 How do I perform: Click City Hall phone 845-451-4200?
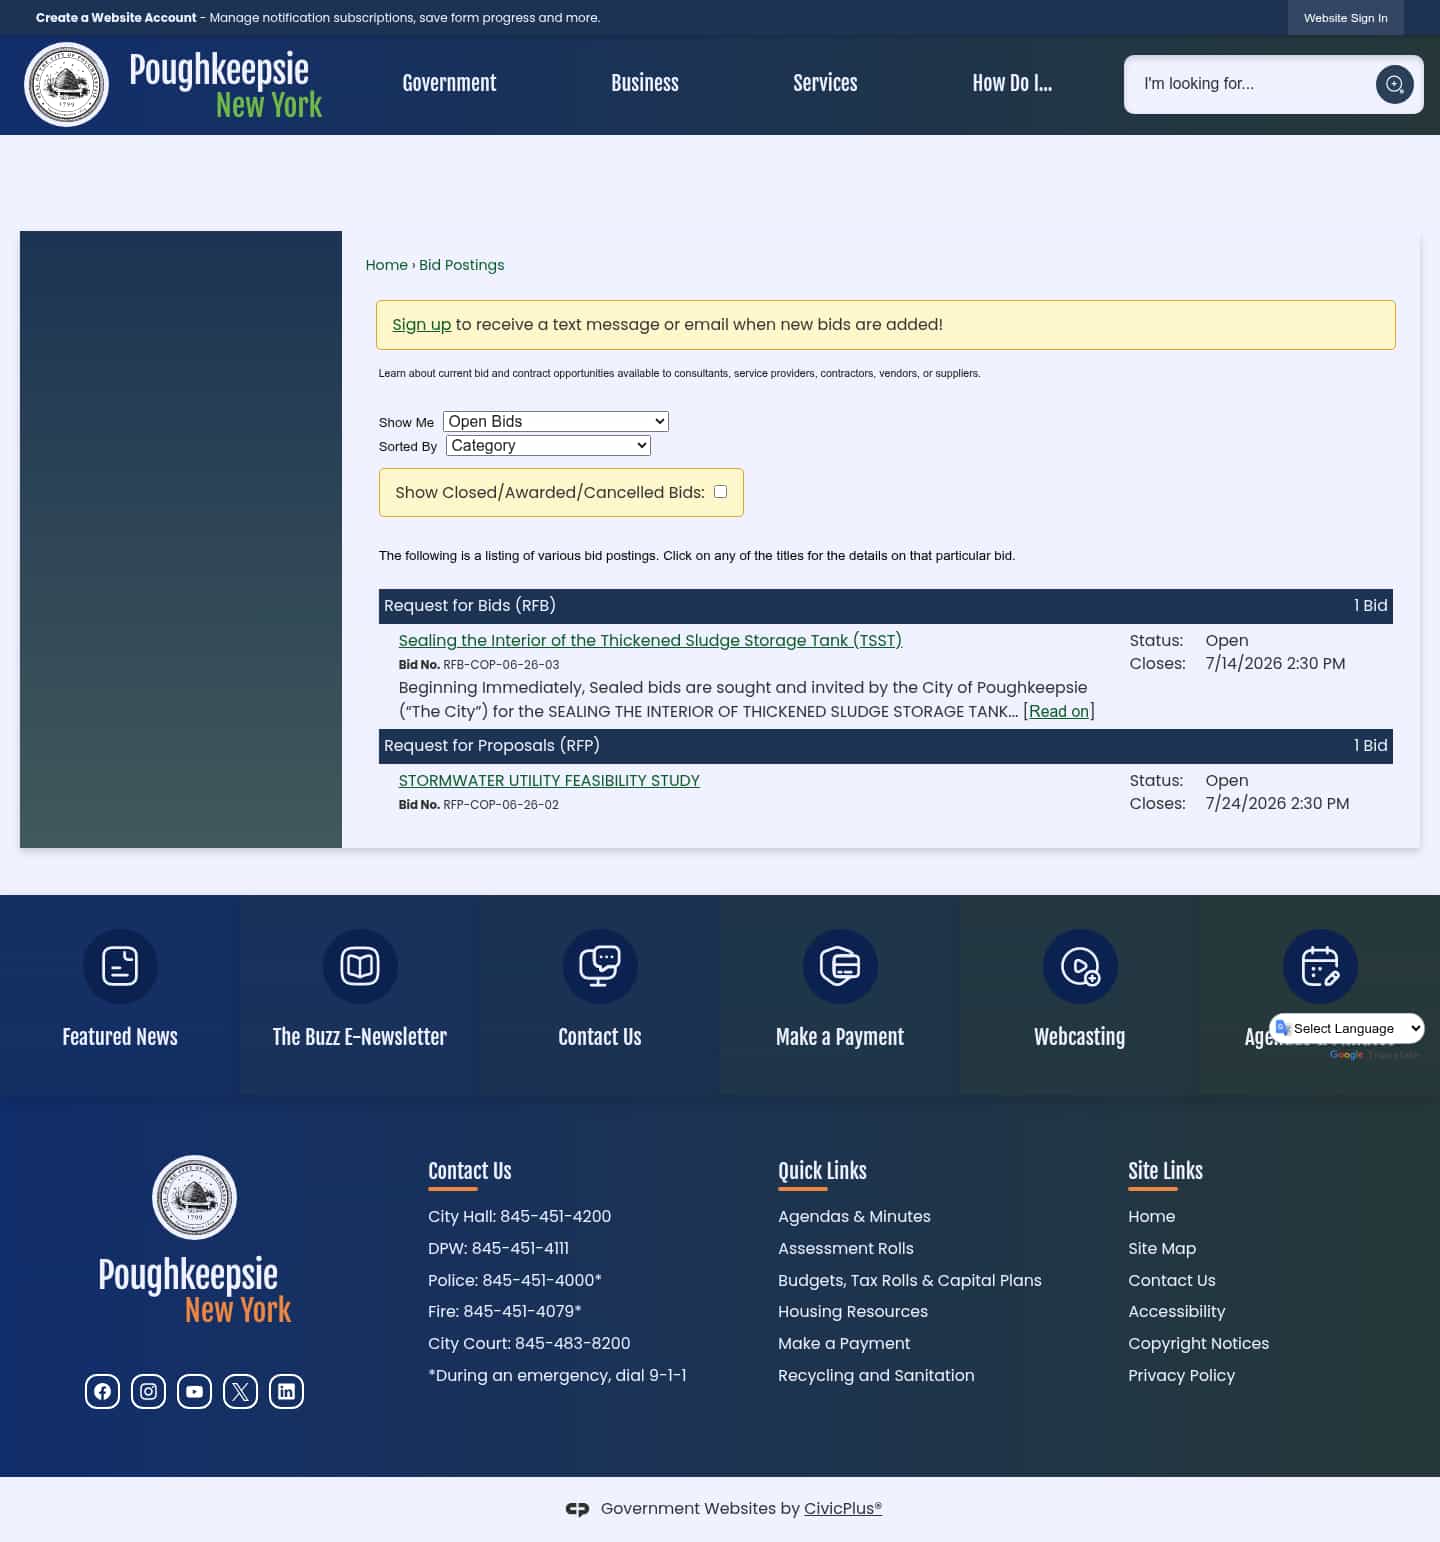[555, 1216]
